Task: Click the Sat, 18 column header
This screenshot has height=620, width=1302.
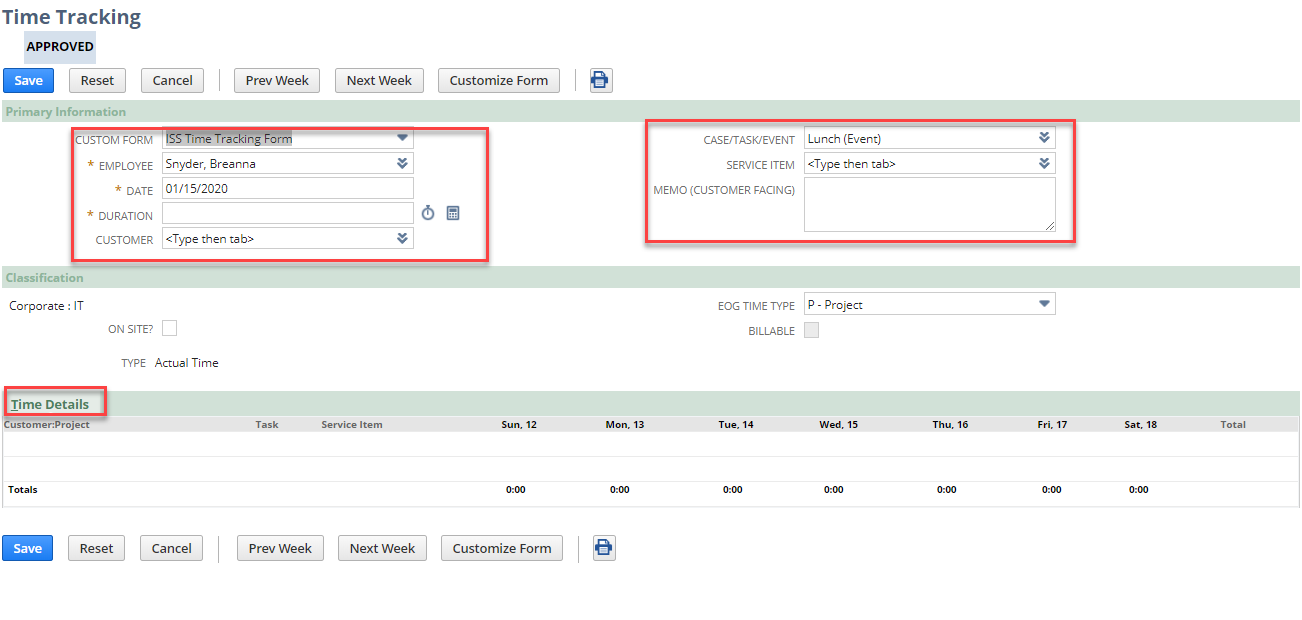Action: coord(1140,425)
